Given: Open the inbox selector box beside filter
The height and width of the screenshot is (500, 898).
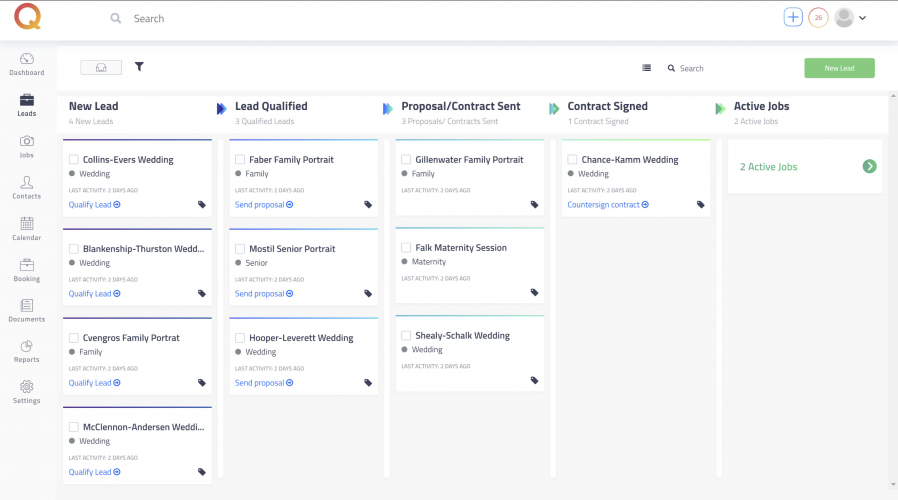Looking at the screenshot, I should [x=101, y=67].
